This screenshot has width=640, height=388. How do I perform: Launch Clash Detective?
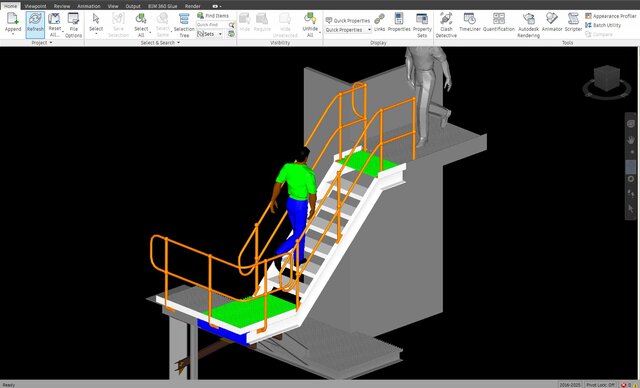coord(446,25)
